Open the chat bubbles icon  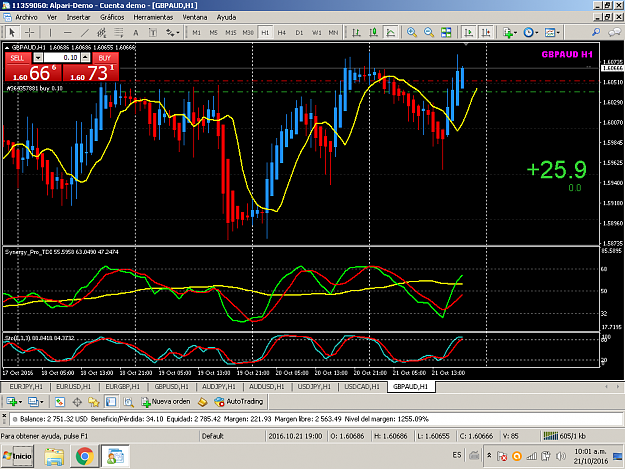click(614, 32)
